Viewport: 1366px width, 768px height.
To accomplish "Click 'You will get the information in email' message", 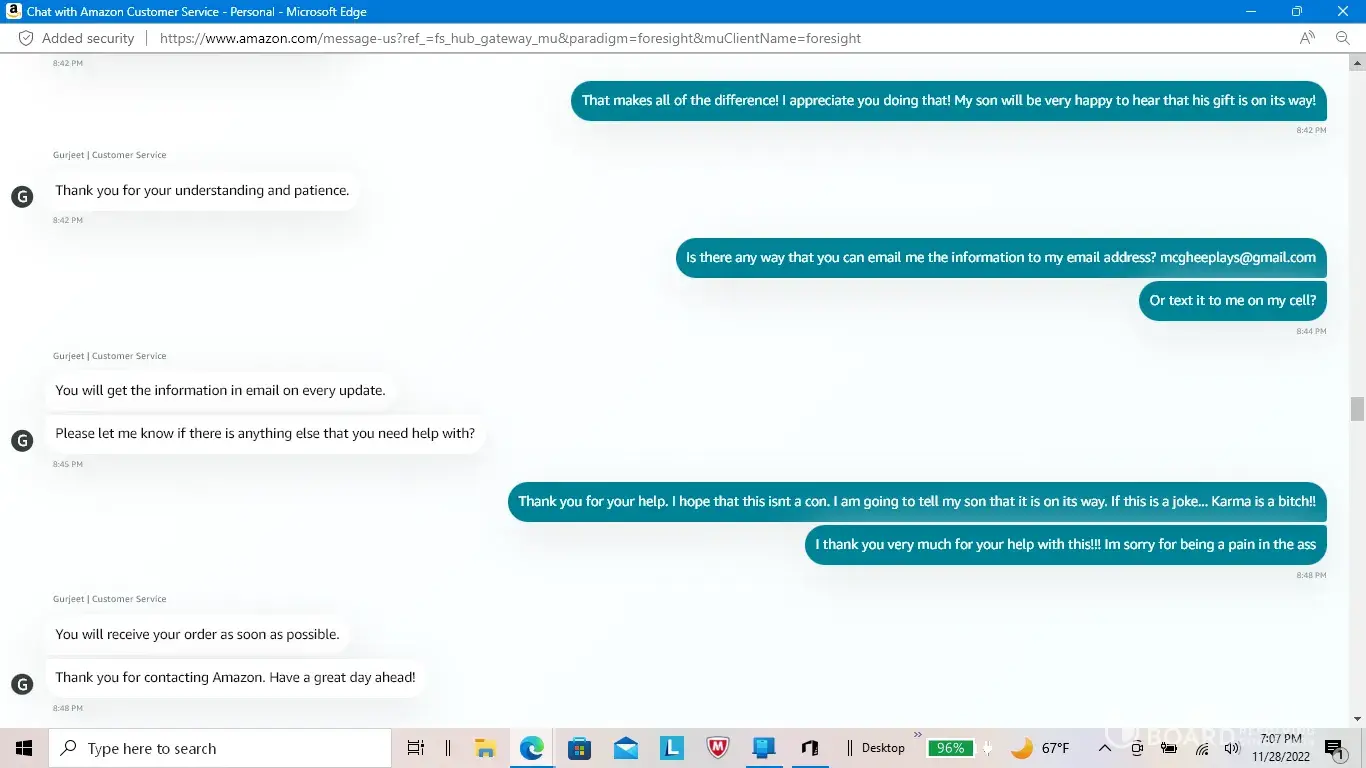I will pos(220,391).
